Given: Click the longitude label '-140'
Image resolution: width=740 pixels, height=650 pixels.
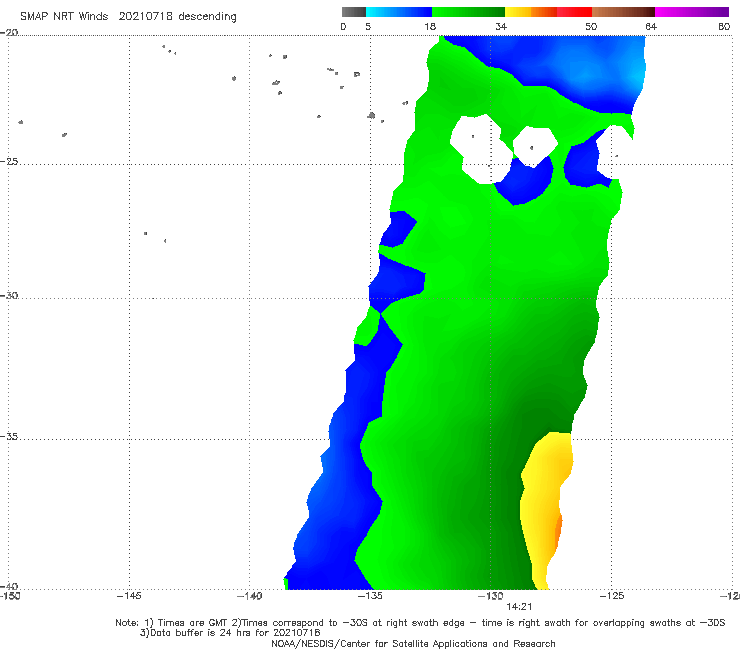Looking at the screenshot, I should click(x=249, y=596).
